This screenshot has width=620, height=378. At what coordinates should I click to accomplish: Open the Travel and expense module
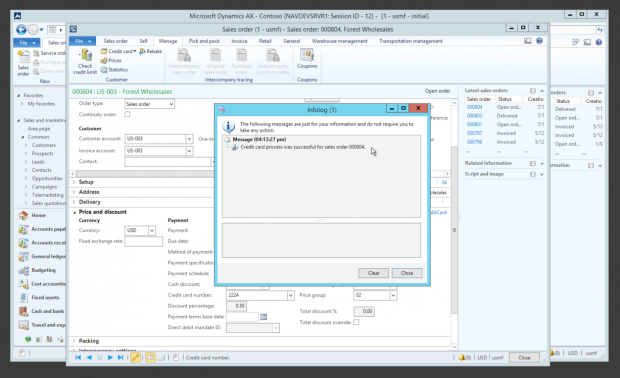point(42,325)
